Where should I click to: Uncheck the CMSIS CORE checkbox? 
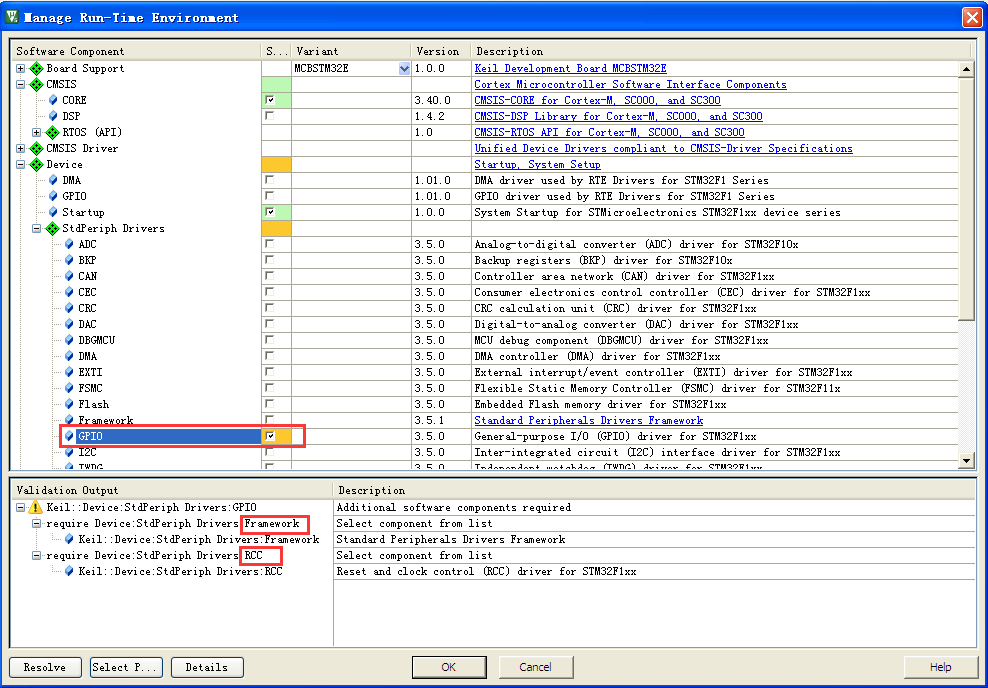(270, 100)
